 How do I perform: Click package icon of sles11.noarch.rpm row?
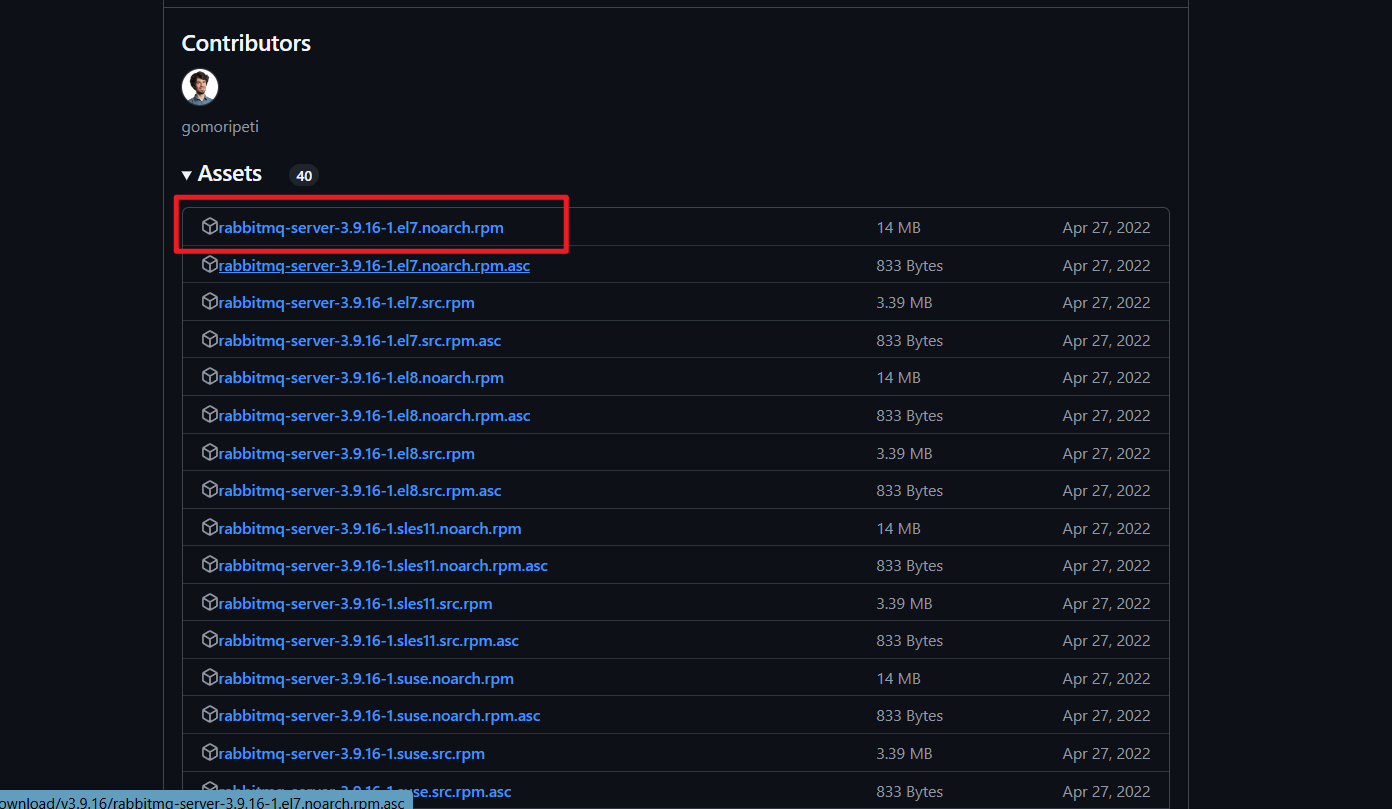point(210,528)
